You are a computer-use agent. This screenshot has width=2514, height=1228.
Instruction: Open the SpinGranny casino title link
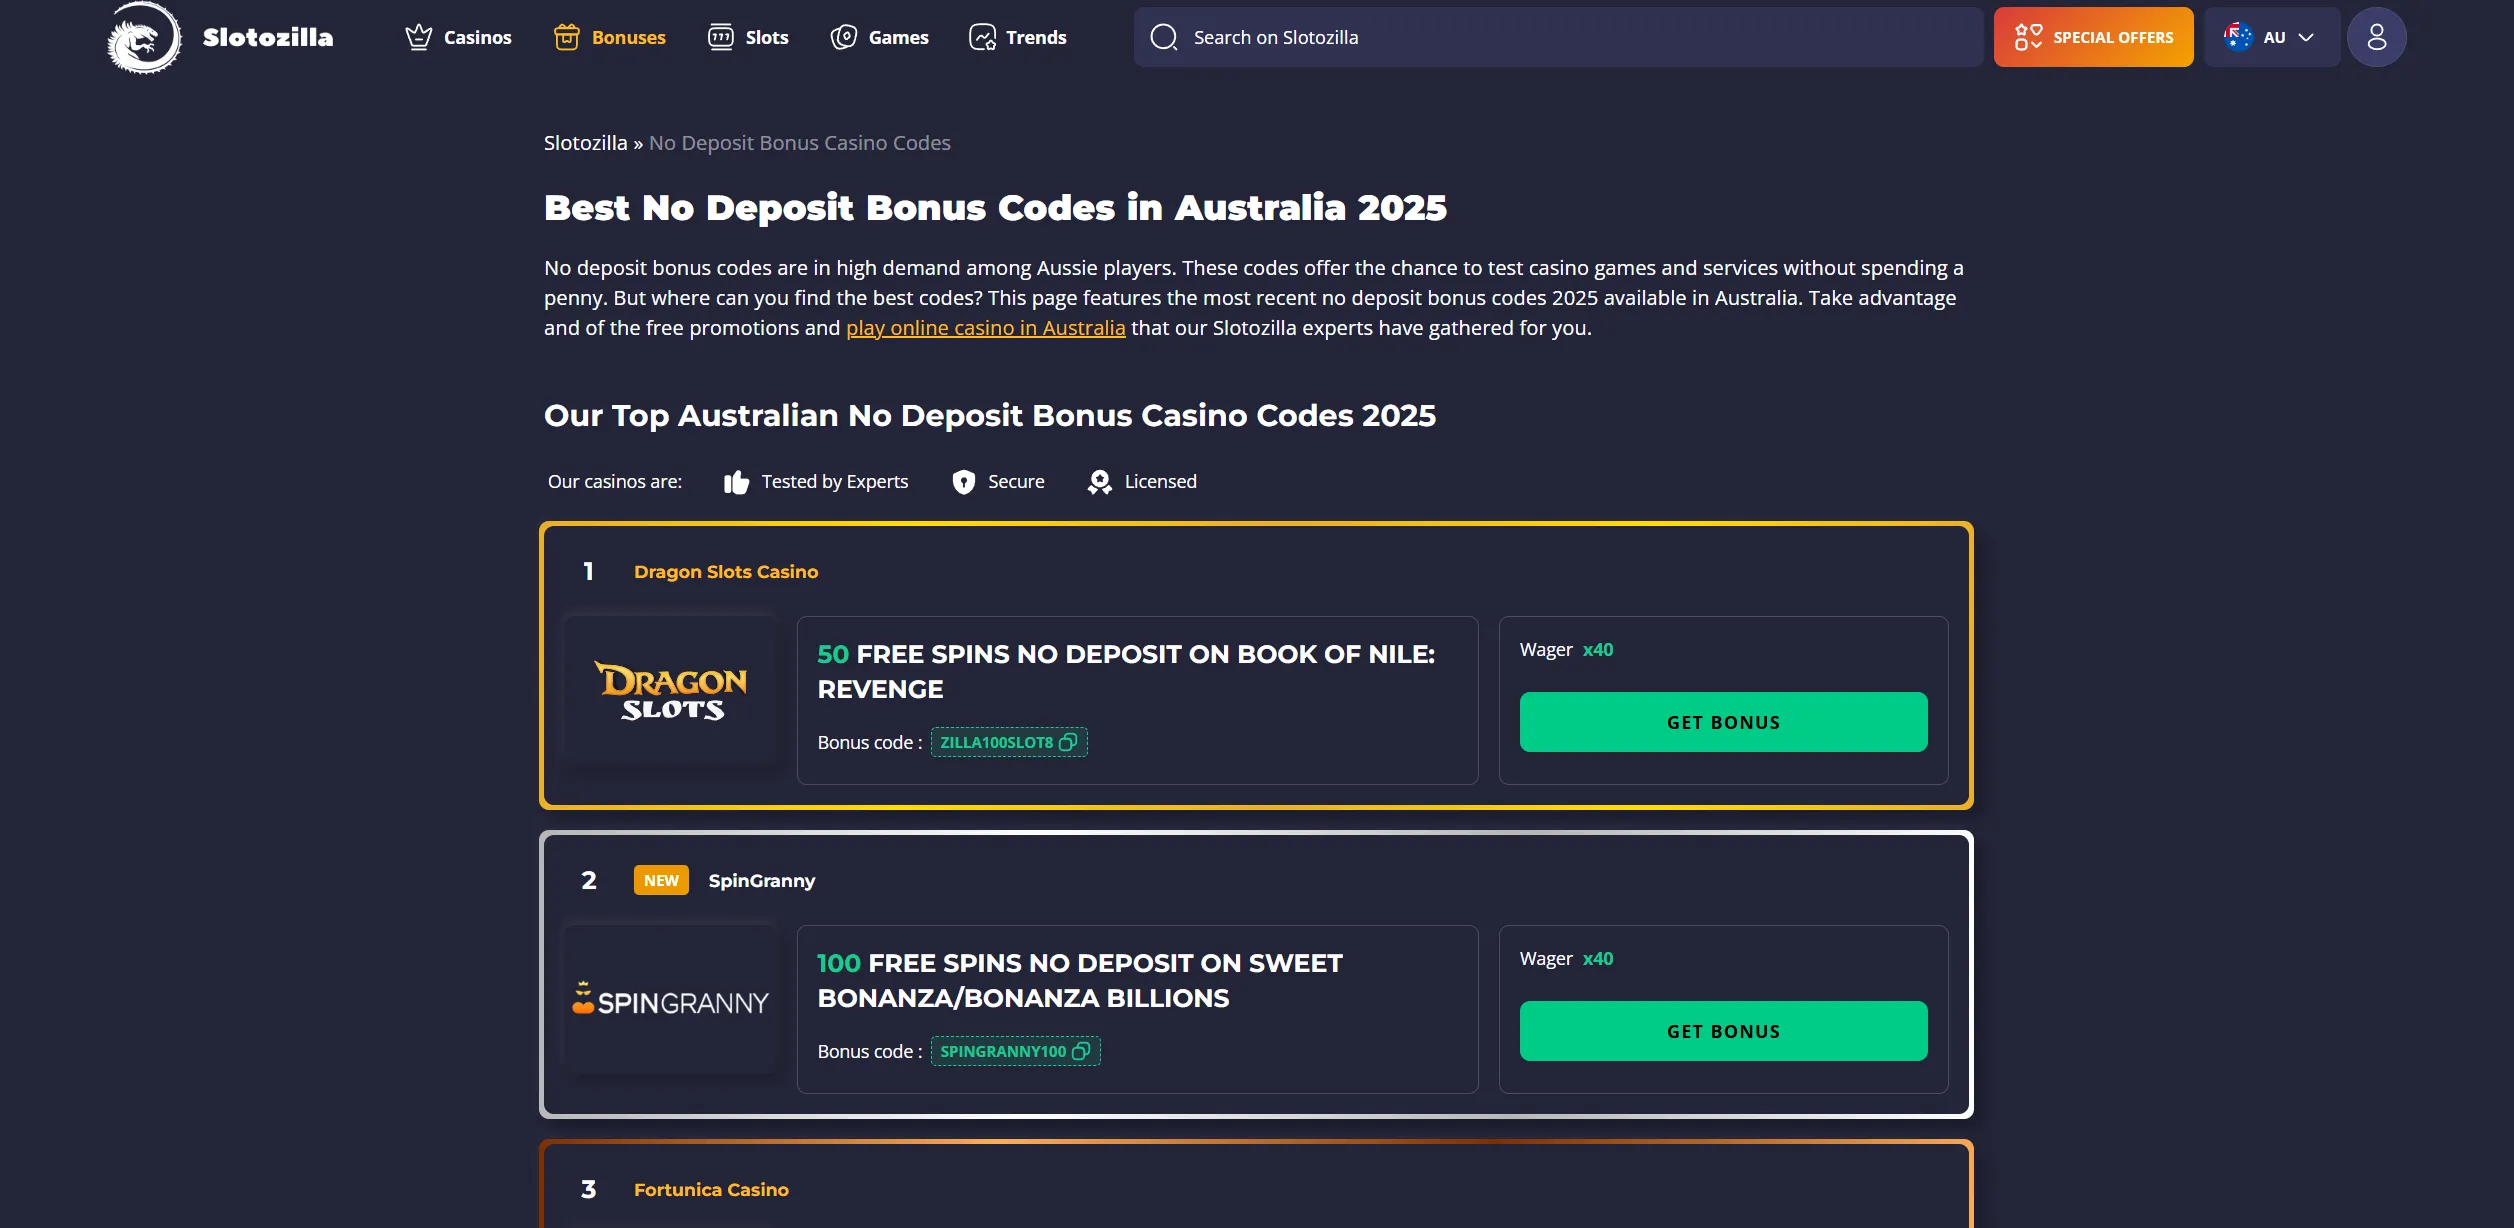[x=762, y=881]
